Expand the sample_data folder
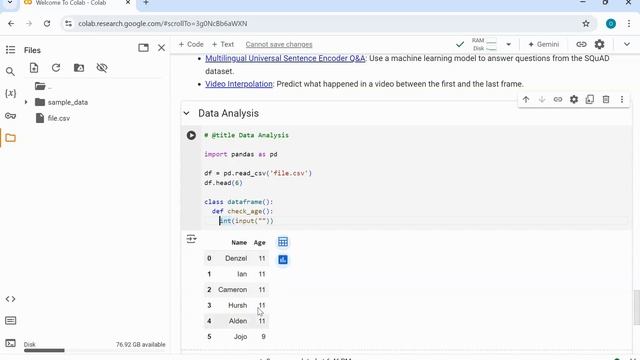640x360 pixels. (x=26, y=102)
